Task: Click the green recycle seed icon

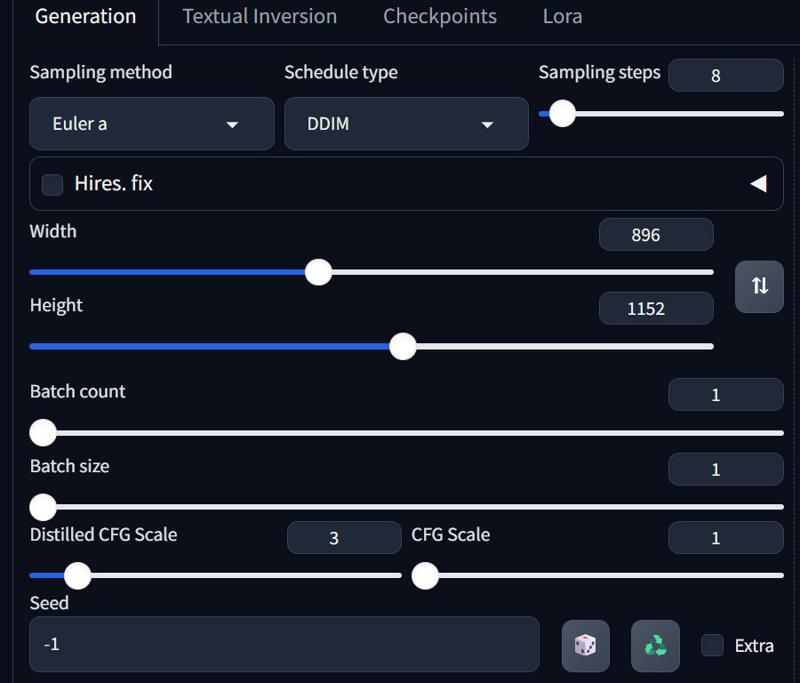Action: (x=655, y=645)
